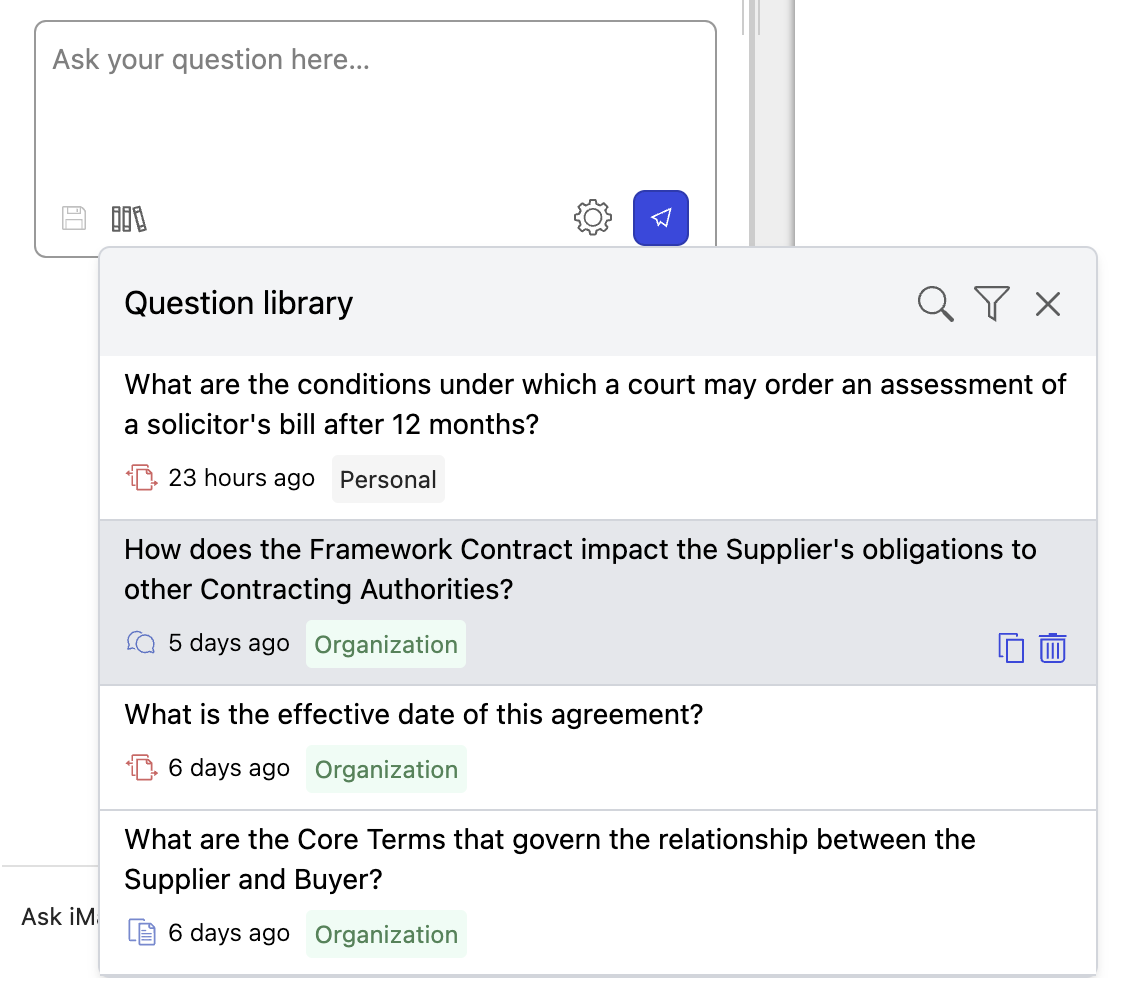The height and width of the screenshot is (992, 1128).
Task: Delete the Framework Contract question
Action: 1052,648
